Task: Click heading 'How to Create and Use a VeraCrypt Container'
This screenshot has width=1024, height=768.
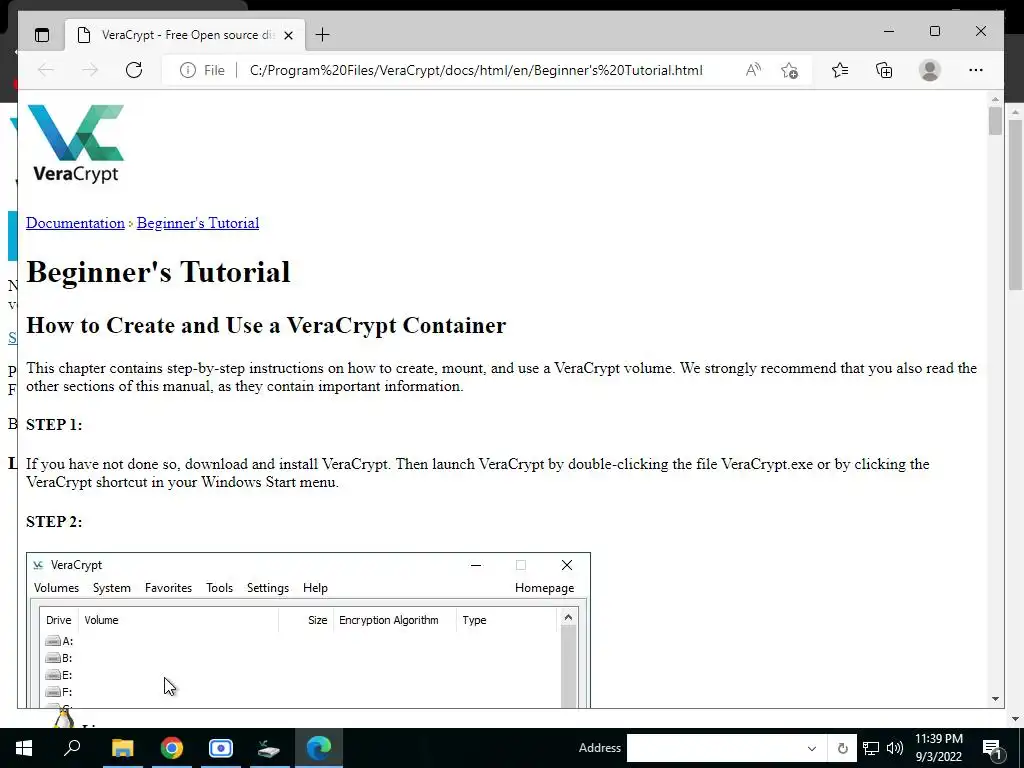Action: 266,325
